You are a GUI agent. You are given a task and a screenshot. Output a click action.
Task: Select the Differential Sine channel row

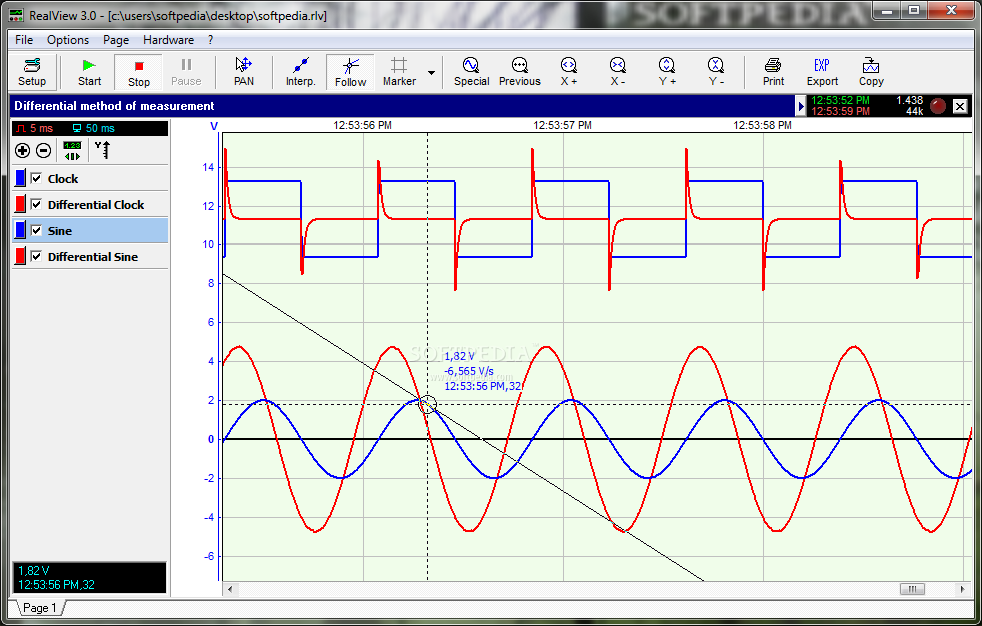point(90,257)
